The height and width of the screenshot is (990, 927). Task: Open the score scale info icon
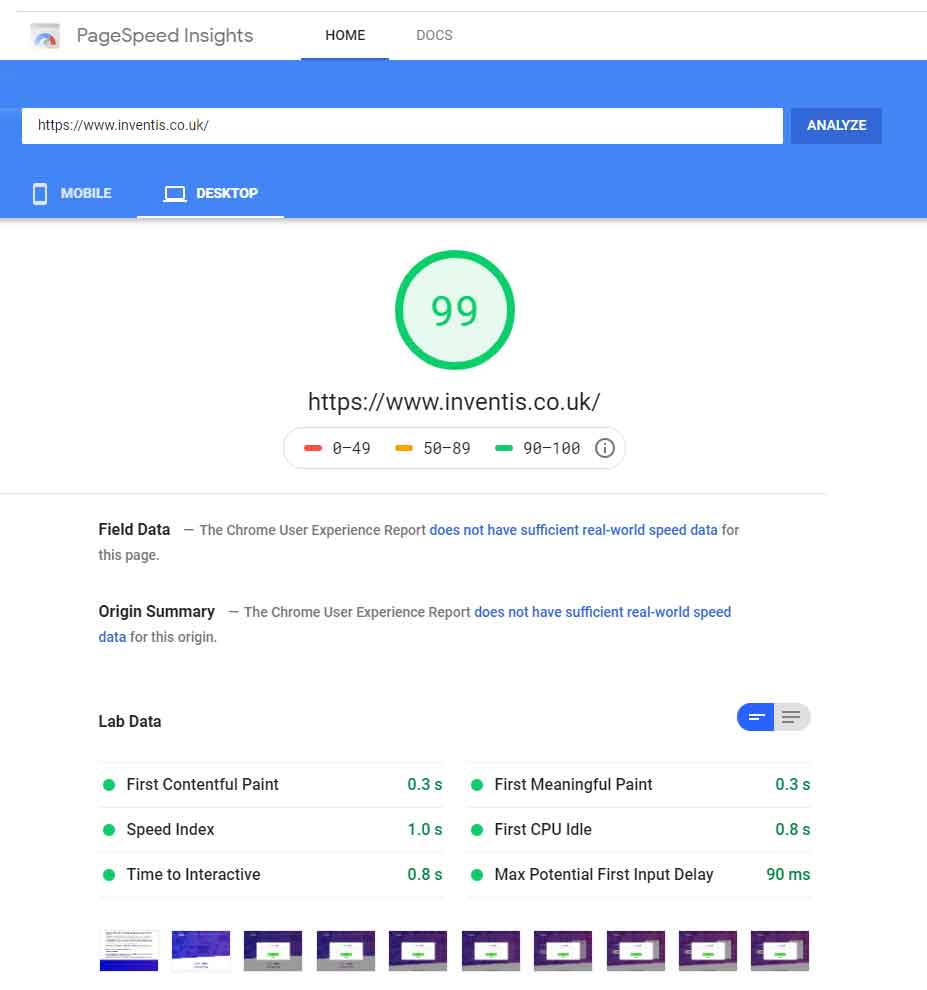point(604,448)
